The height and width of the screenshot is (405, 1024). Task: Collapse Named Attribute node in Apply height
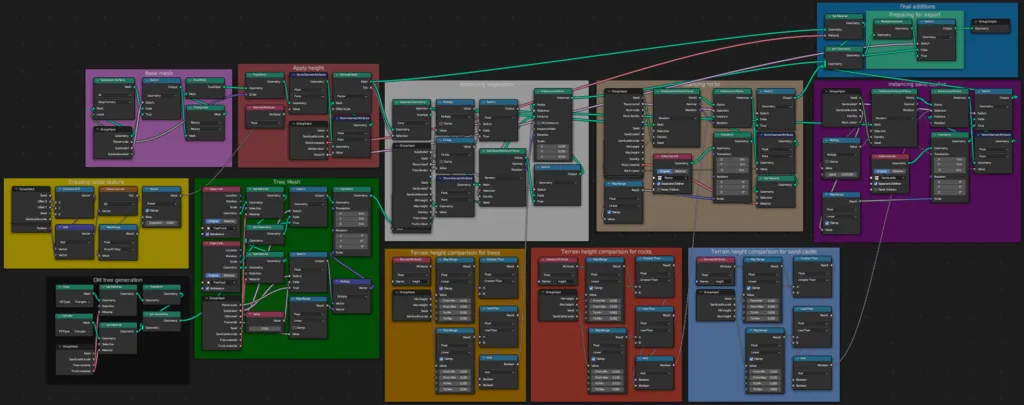click(247, 106)
